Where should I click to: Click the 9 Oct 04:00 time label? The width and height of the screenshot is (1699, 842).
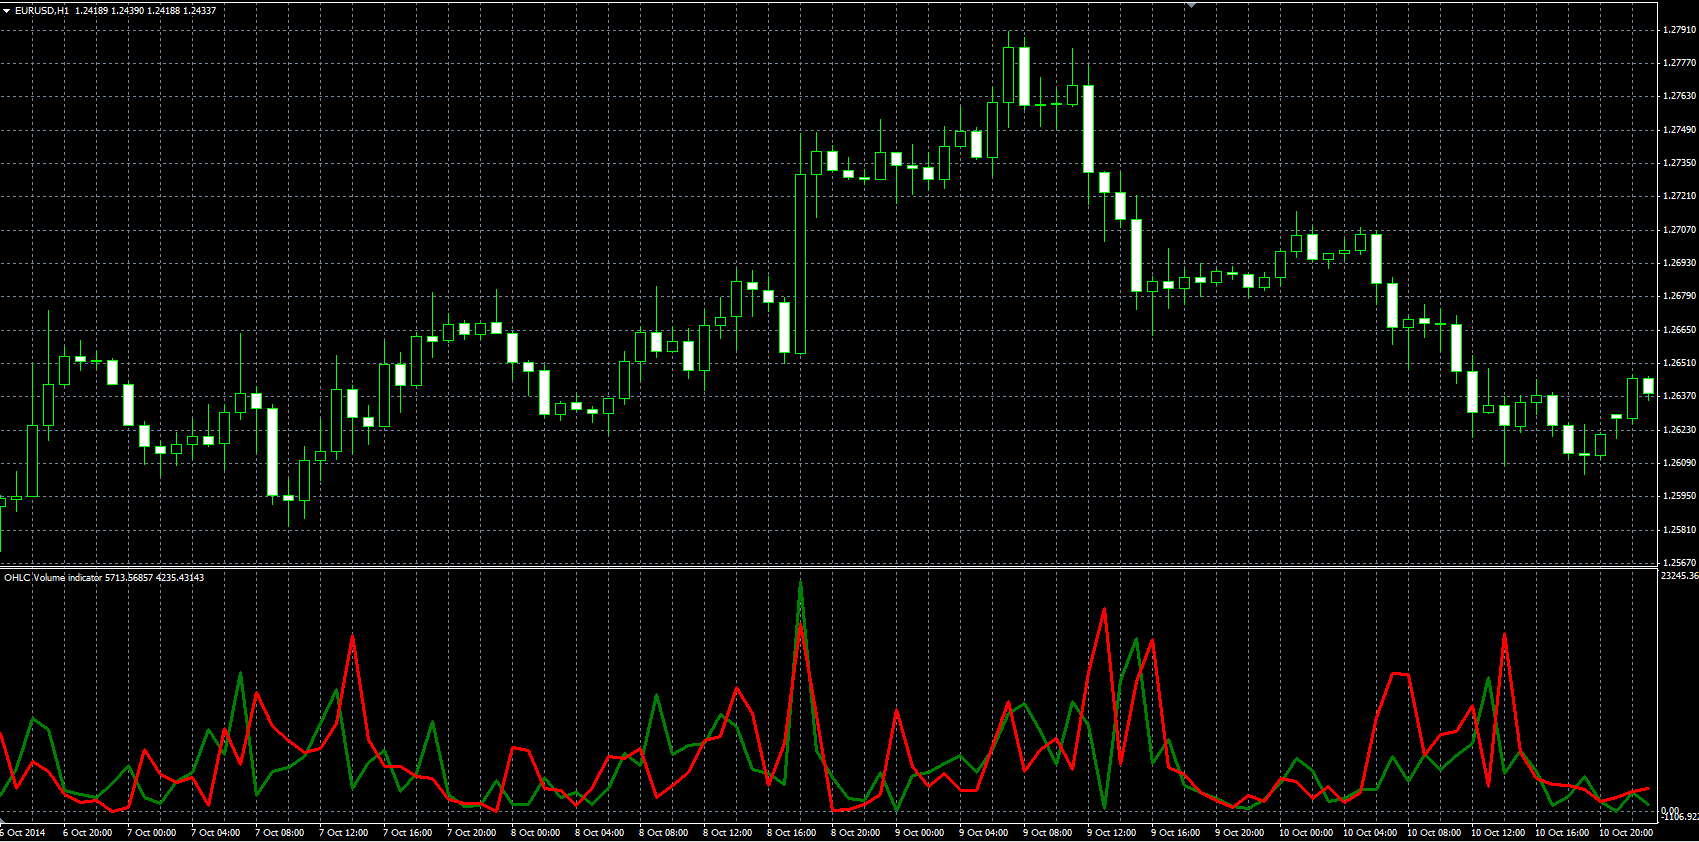pos(984,833)
